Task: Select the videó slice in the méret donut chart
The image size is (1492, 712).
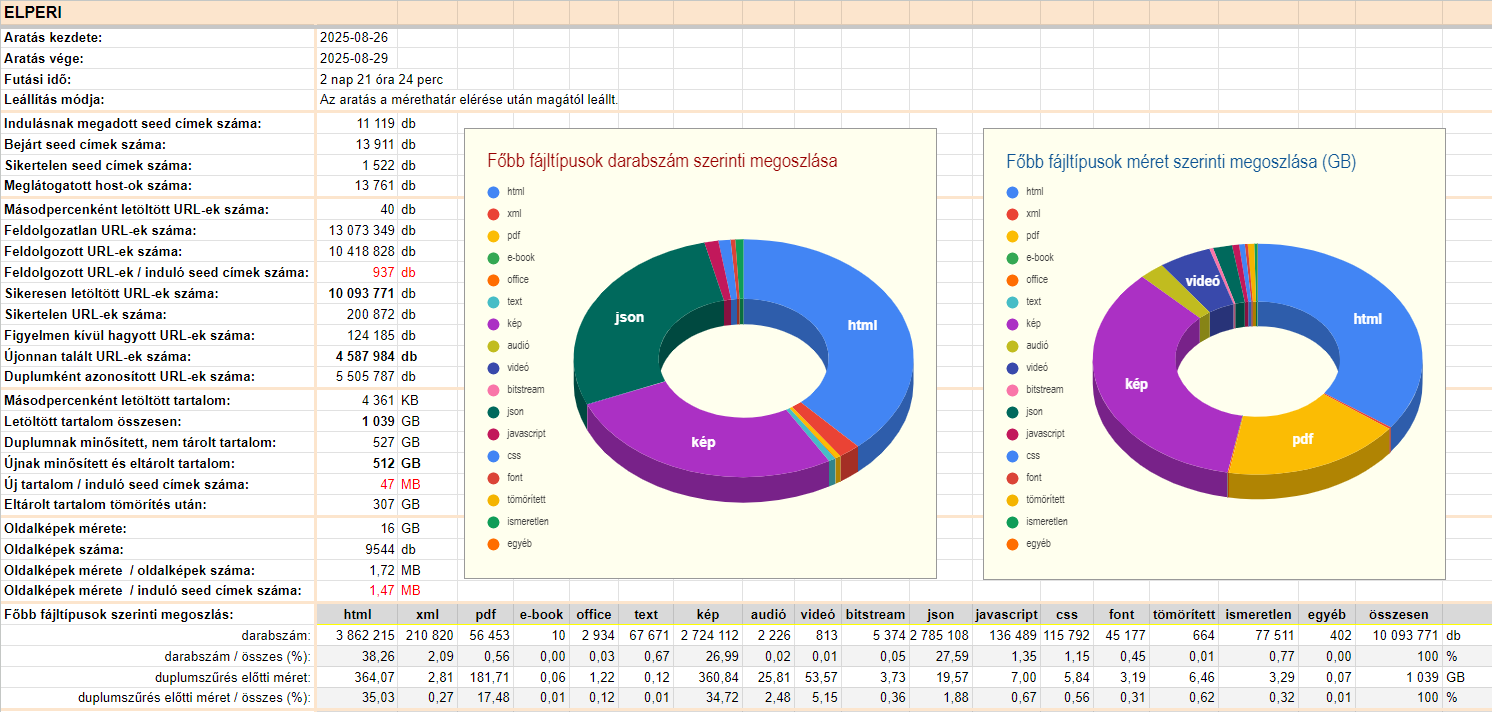Action: coord(1202,282)
